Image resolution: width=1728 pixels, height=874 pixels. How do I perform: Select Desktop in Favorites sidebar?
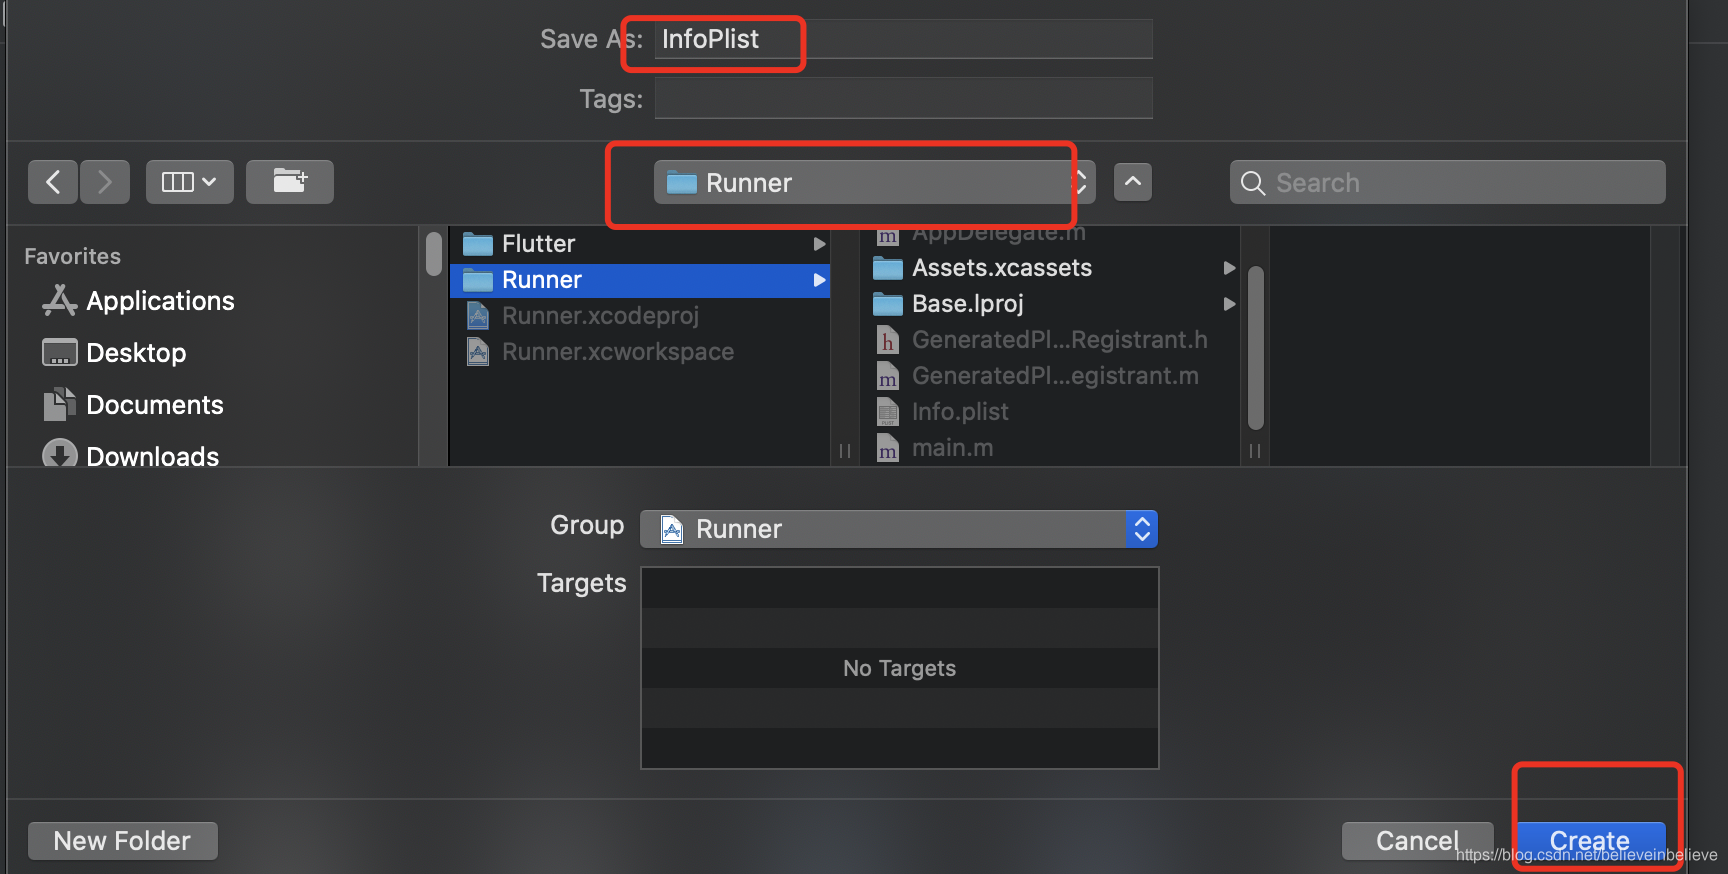136,353
